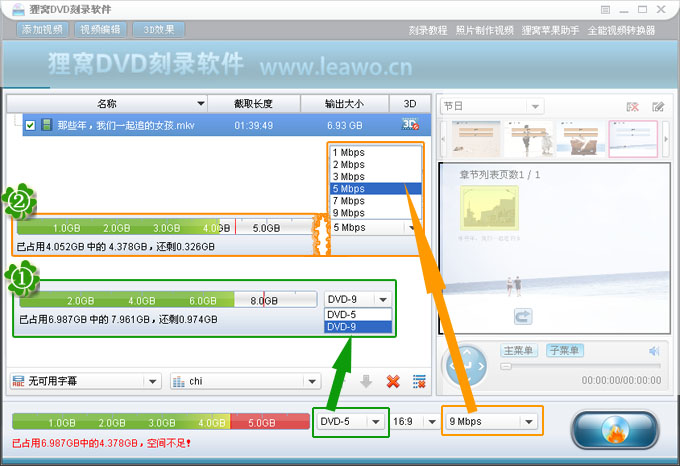Go to previous templates with the left arrow

tap(443, 139)
